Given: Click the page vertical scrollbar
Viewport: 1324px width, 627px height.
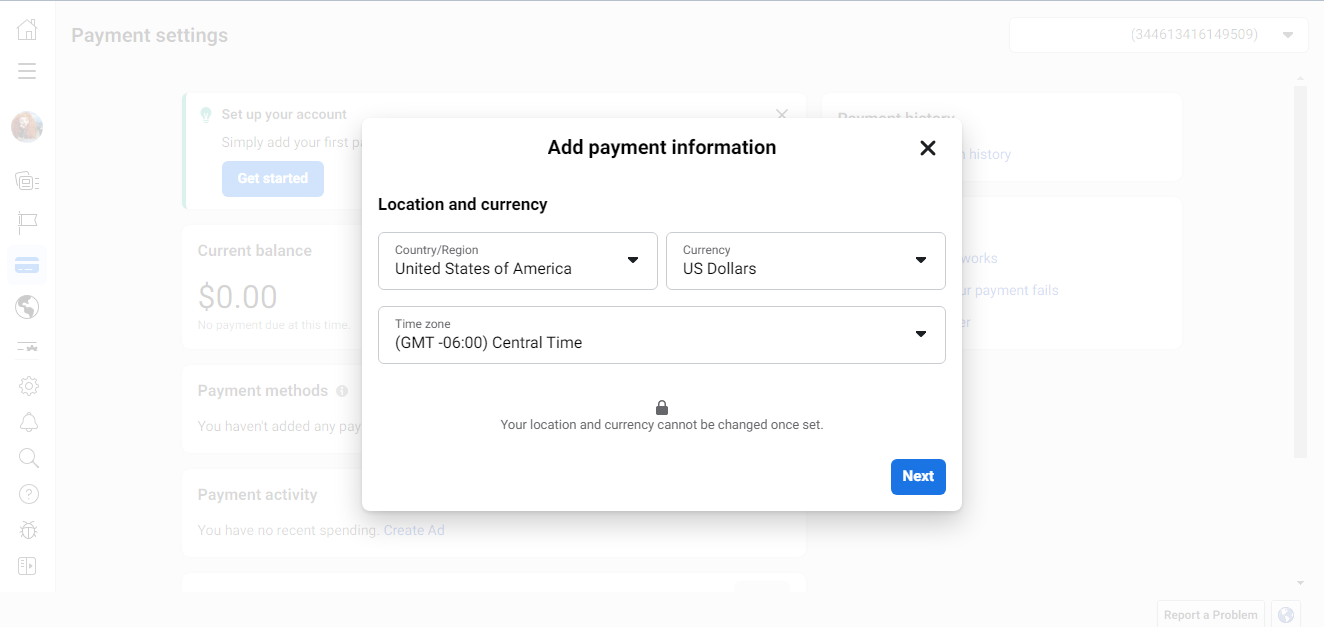Looking at the screenshot, I should [x=1300, y=270].
